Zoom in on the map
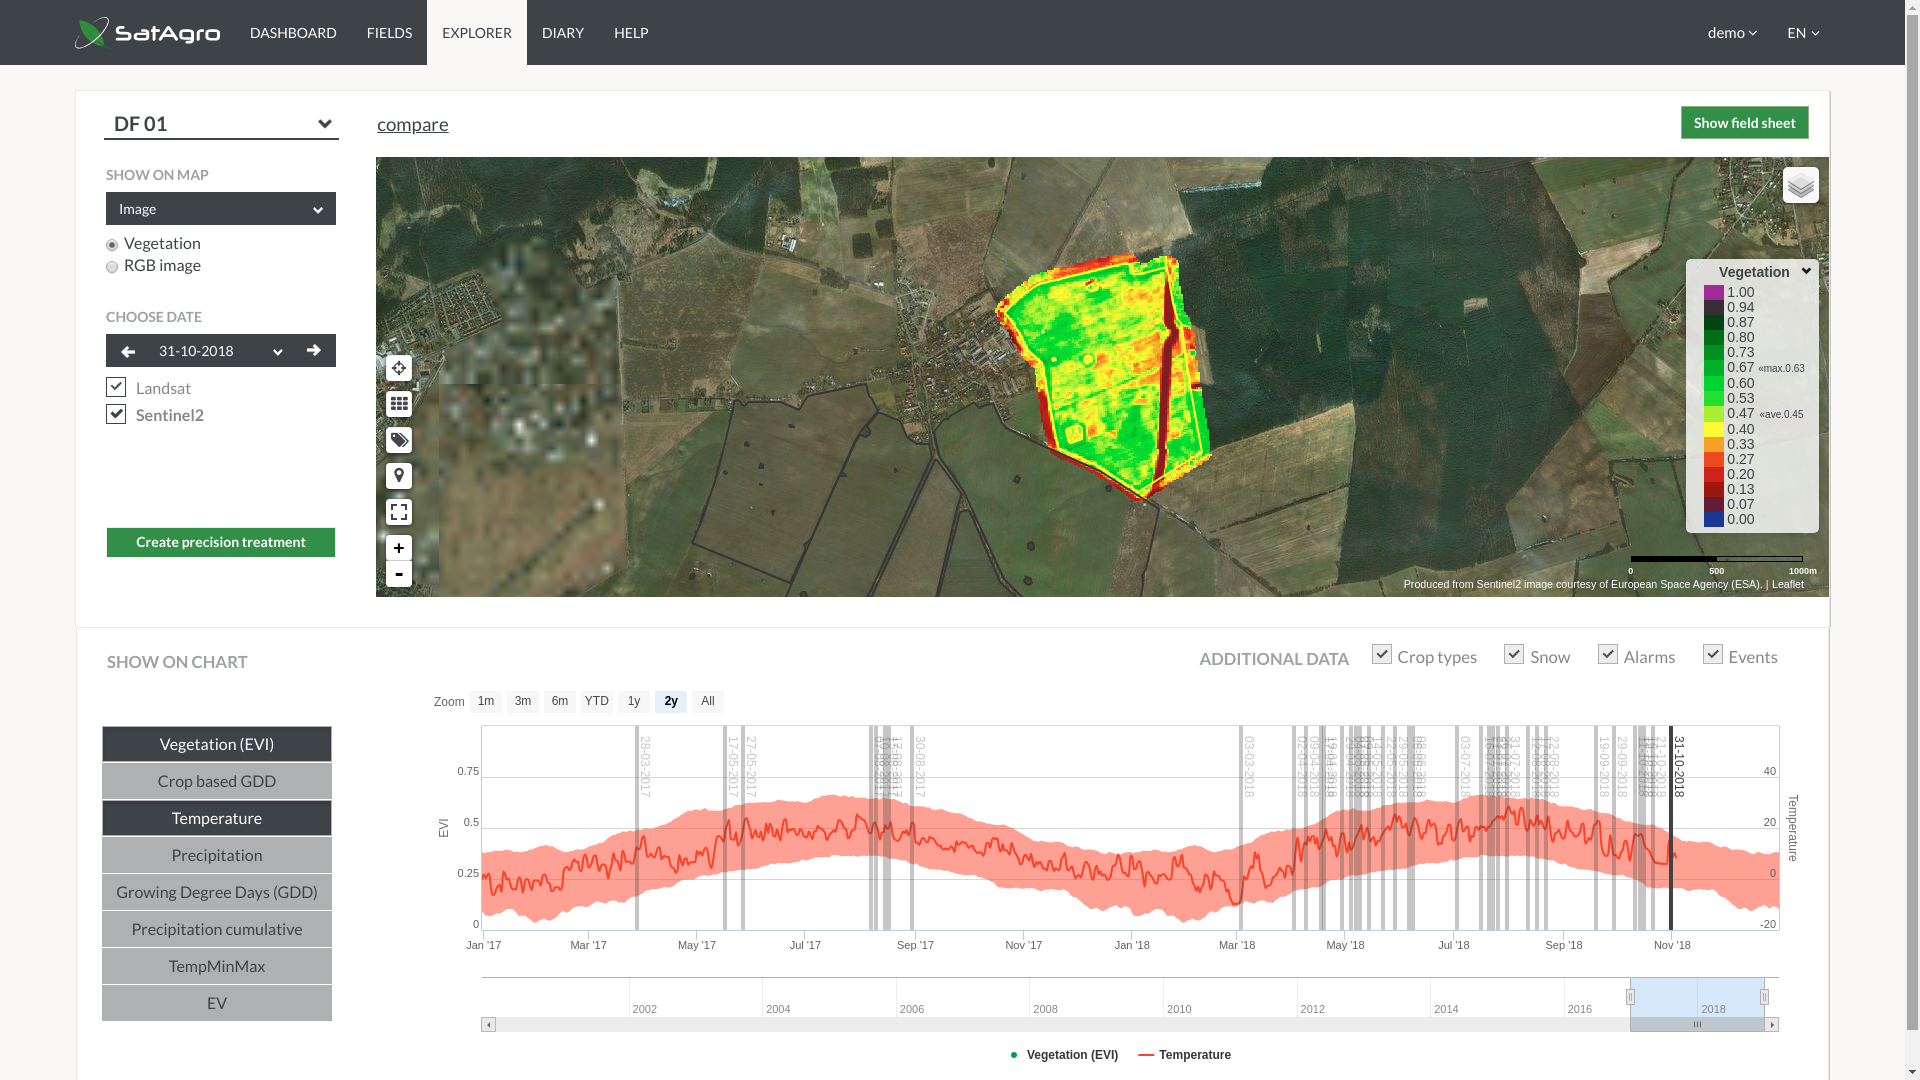 (x=398, y=548)
